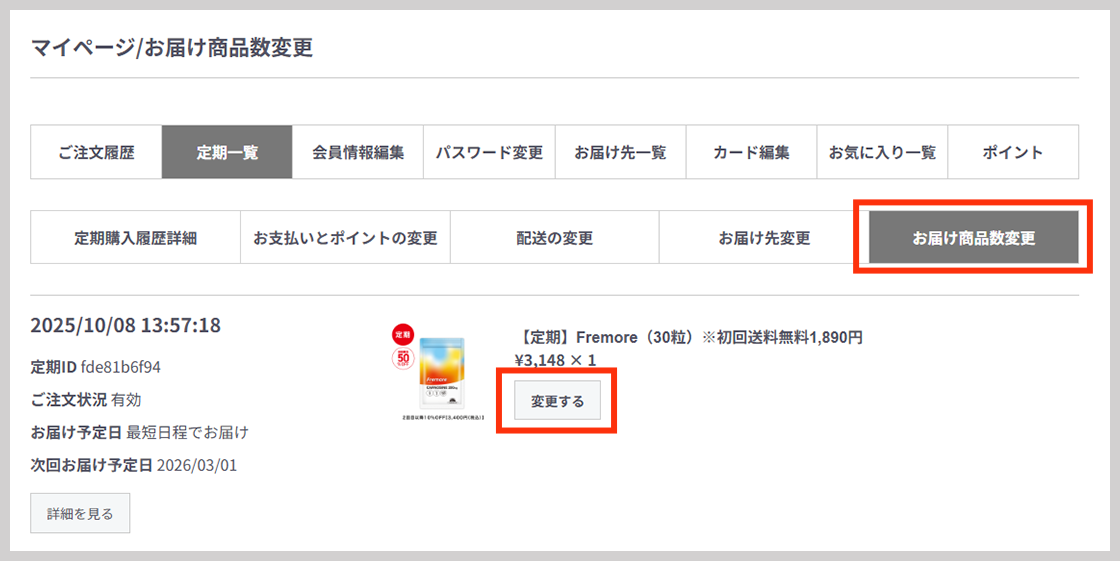Switch to the 配送の変更 sub-tab
This screenshot has height=561, width=1120.
click(x=554, y=238)
